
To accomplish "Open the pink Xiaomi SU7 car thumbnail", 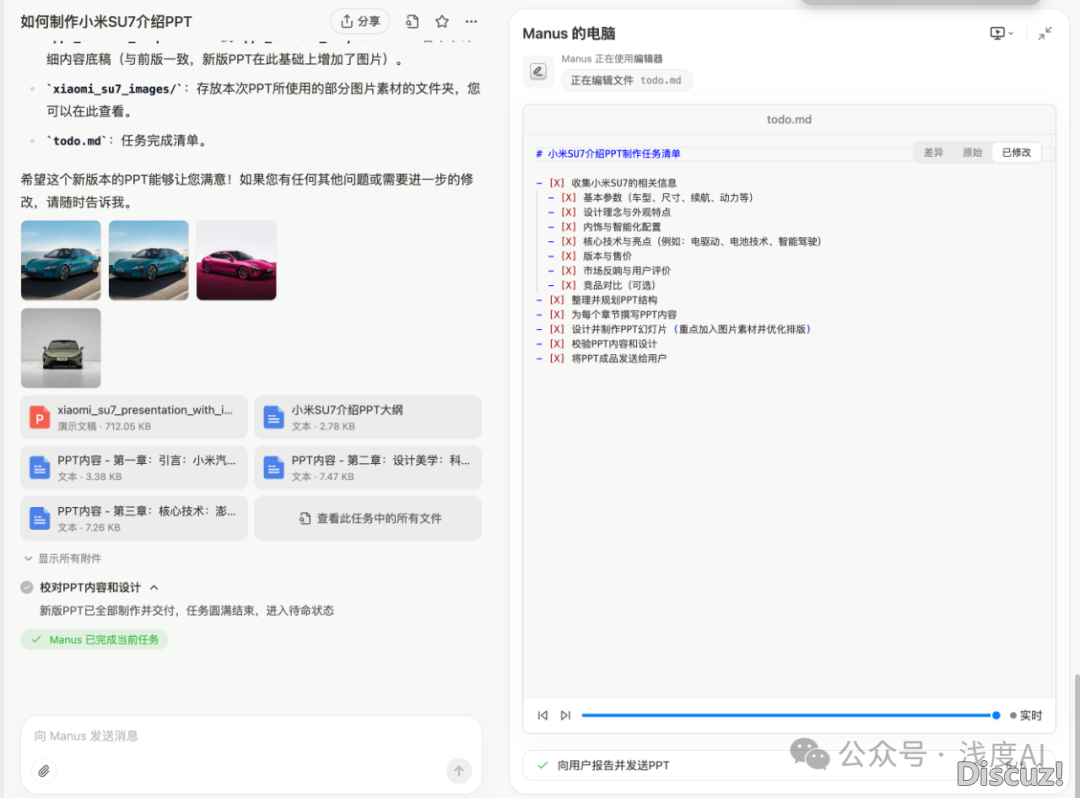I will tap(236, 260).
